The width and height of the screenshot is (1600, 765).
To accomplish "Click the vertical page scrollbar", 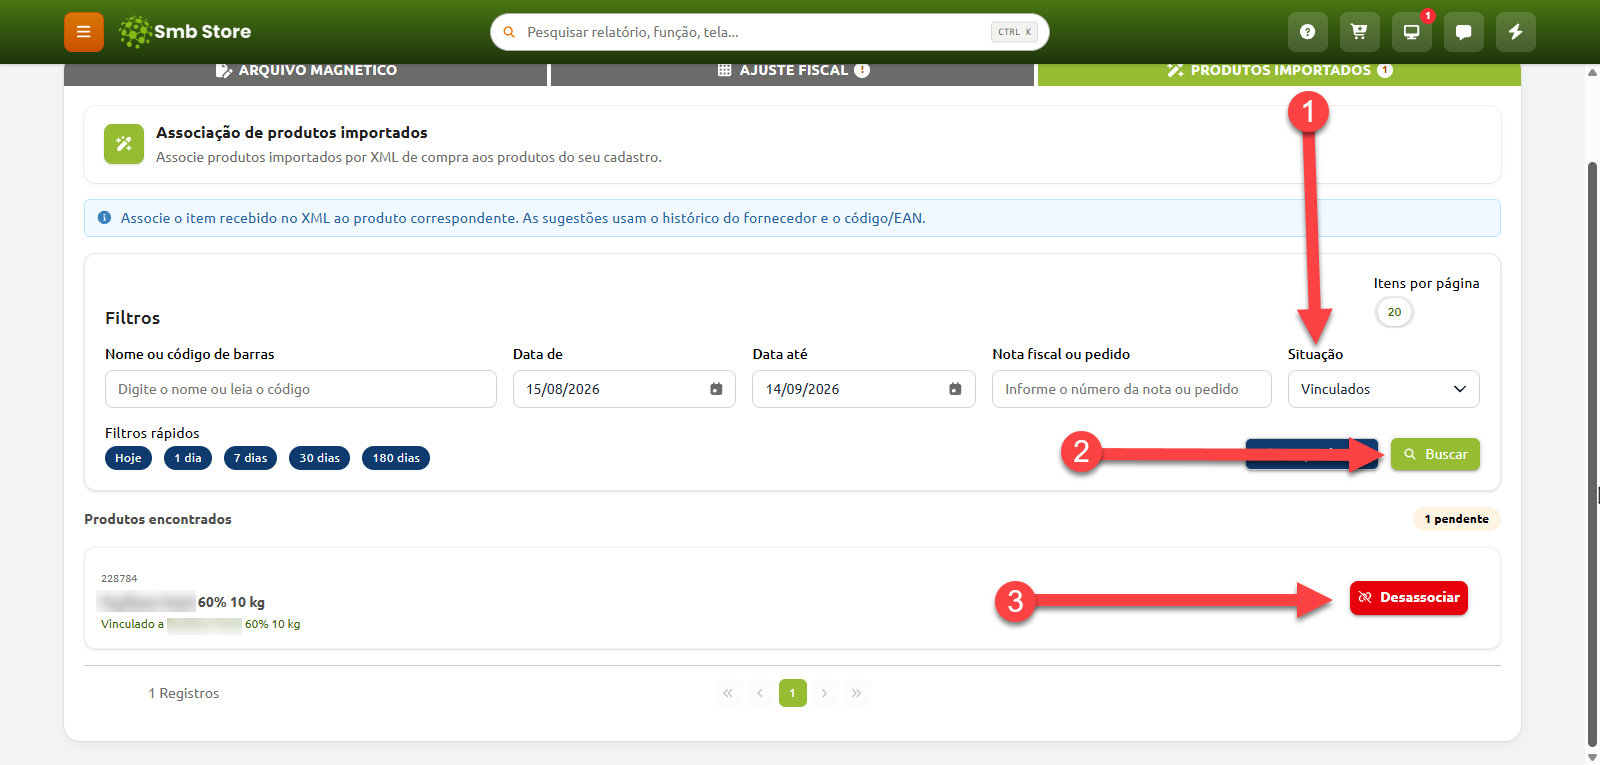I will tap(1592, 455).
